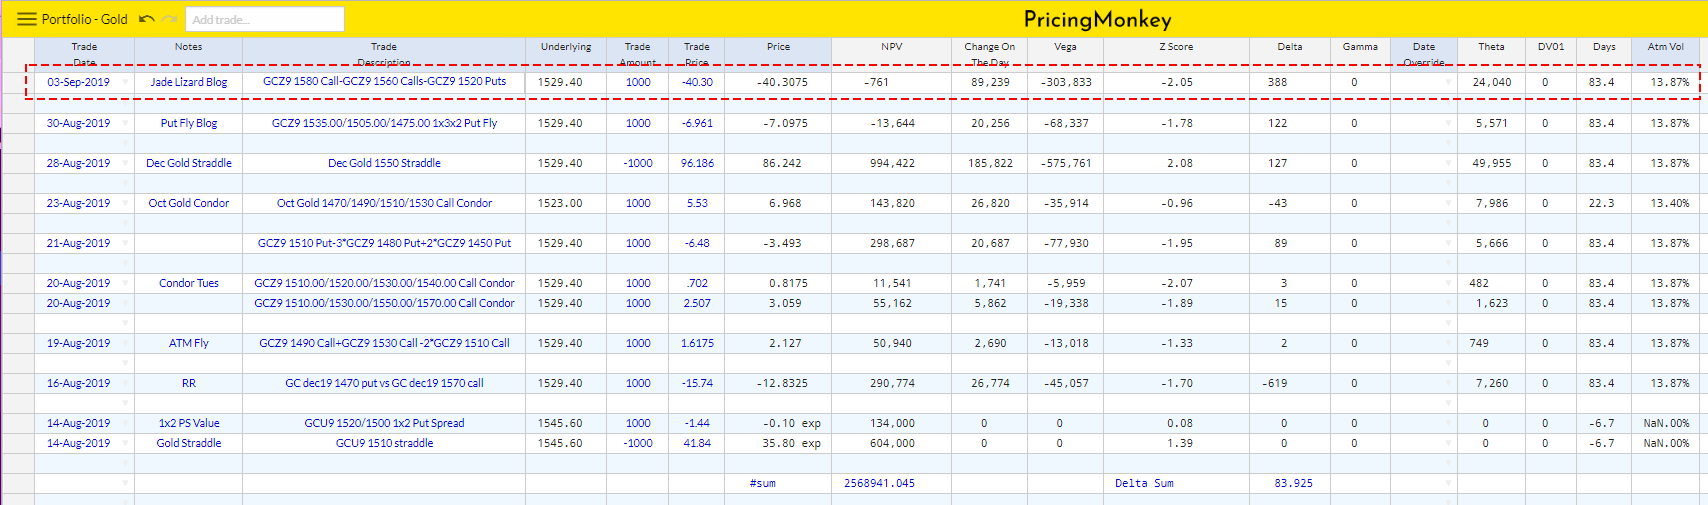The image size is (1708, 505).
Task: Click the Oct Gold Condor note cell
Action: point(188,203)
